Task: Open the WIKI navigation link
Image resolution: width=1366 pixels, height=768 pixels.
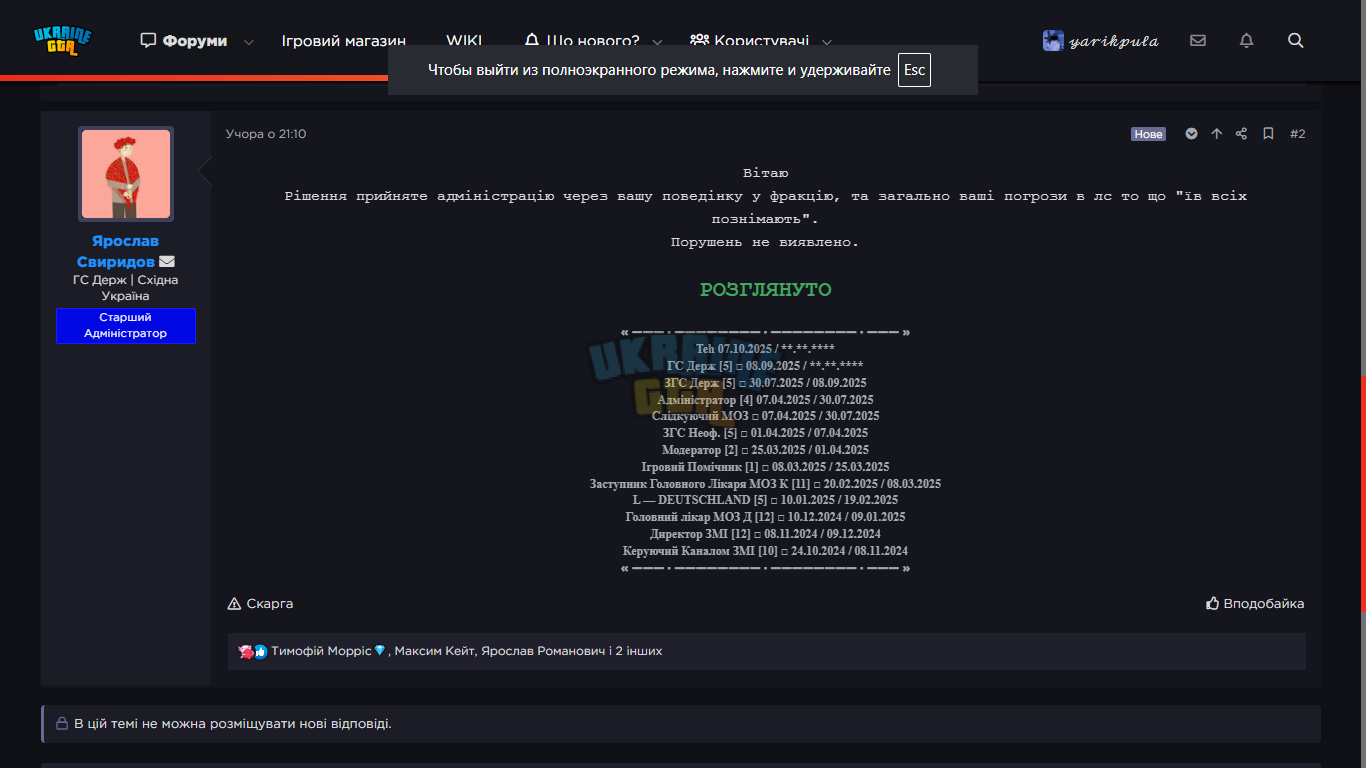Action: pyautogui.click(x=464, y=41)
